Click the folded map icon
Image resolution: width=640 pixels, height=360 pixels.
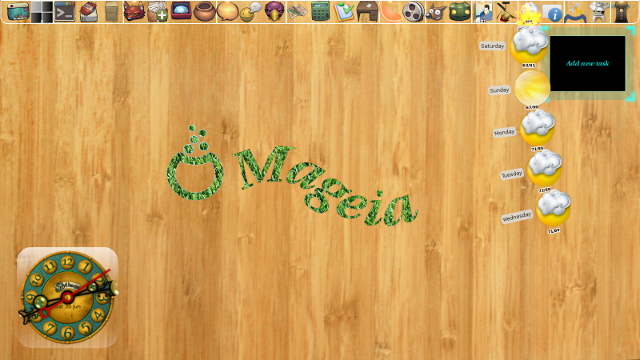point(297,11)
